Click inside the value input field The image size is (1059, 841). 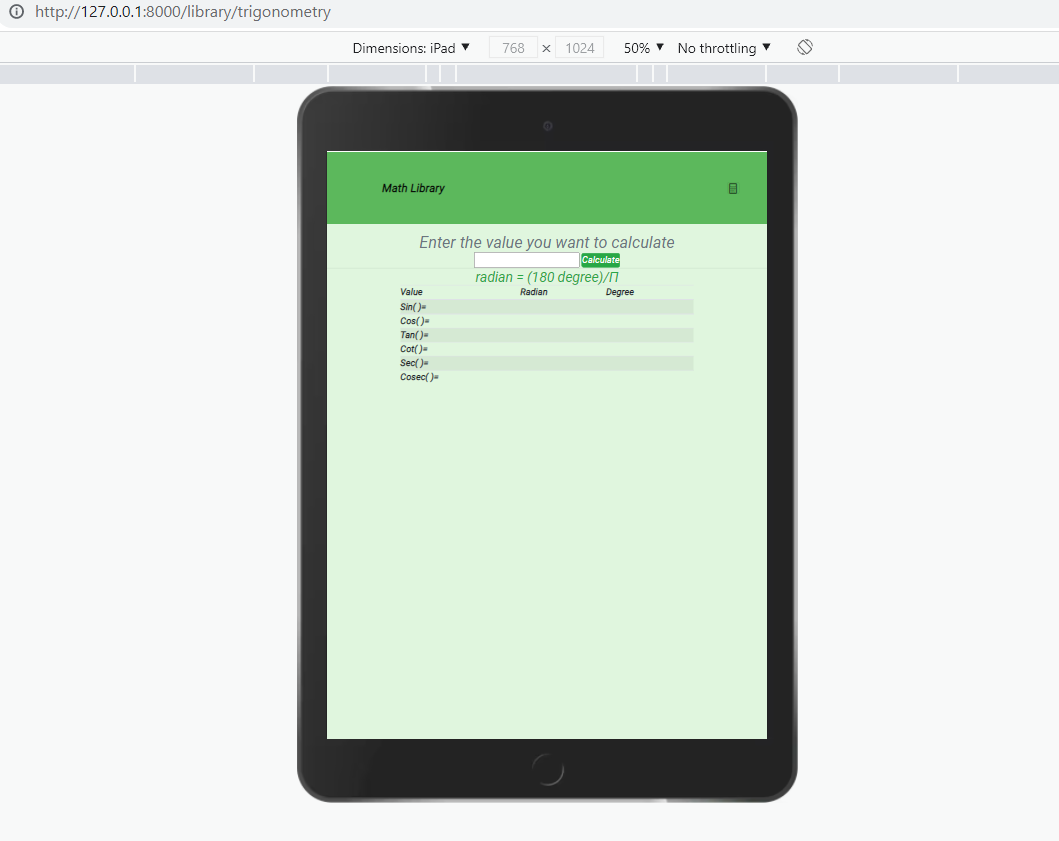coord(525,259)
